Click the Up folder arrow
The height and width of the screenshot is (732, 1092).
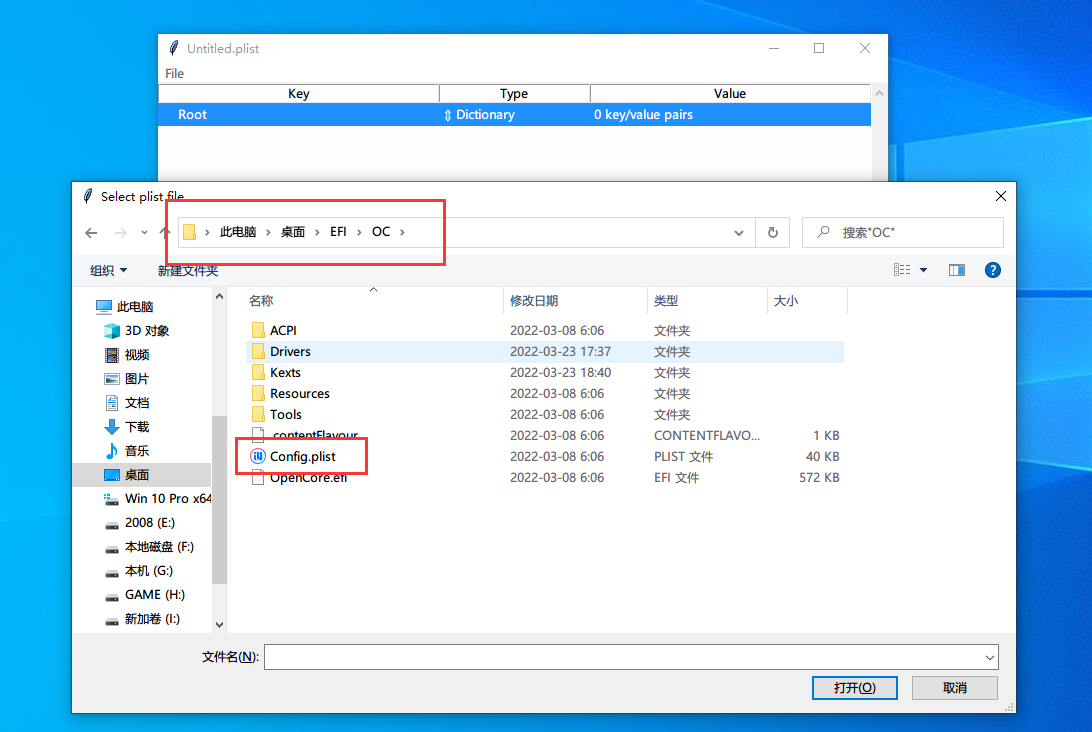165,233
